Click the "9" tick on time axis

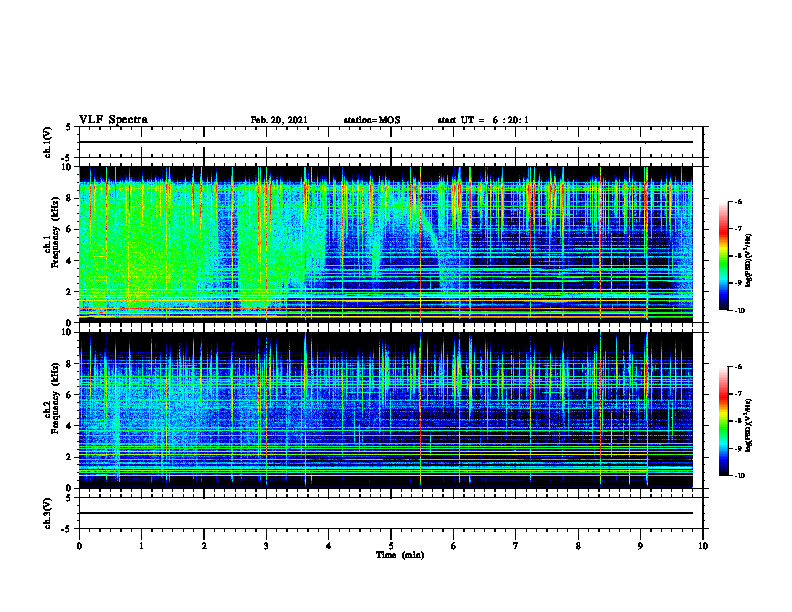[640, 546]
